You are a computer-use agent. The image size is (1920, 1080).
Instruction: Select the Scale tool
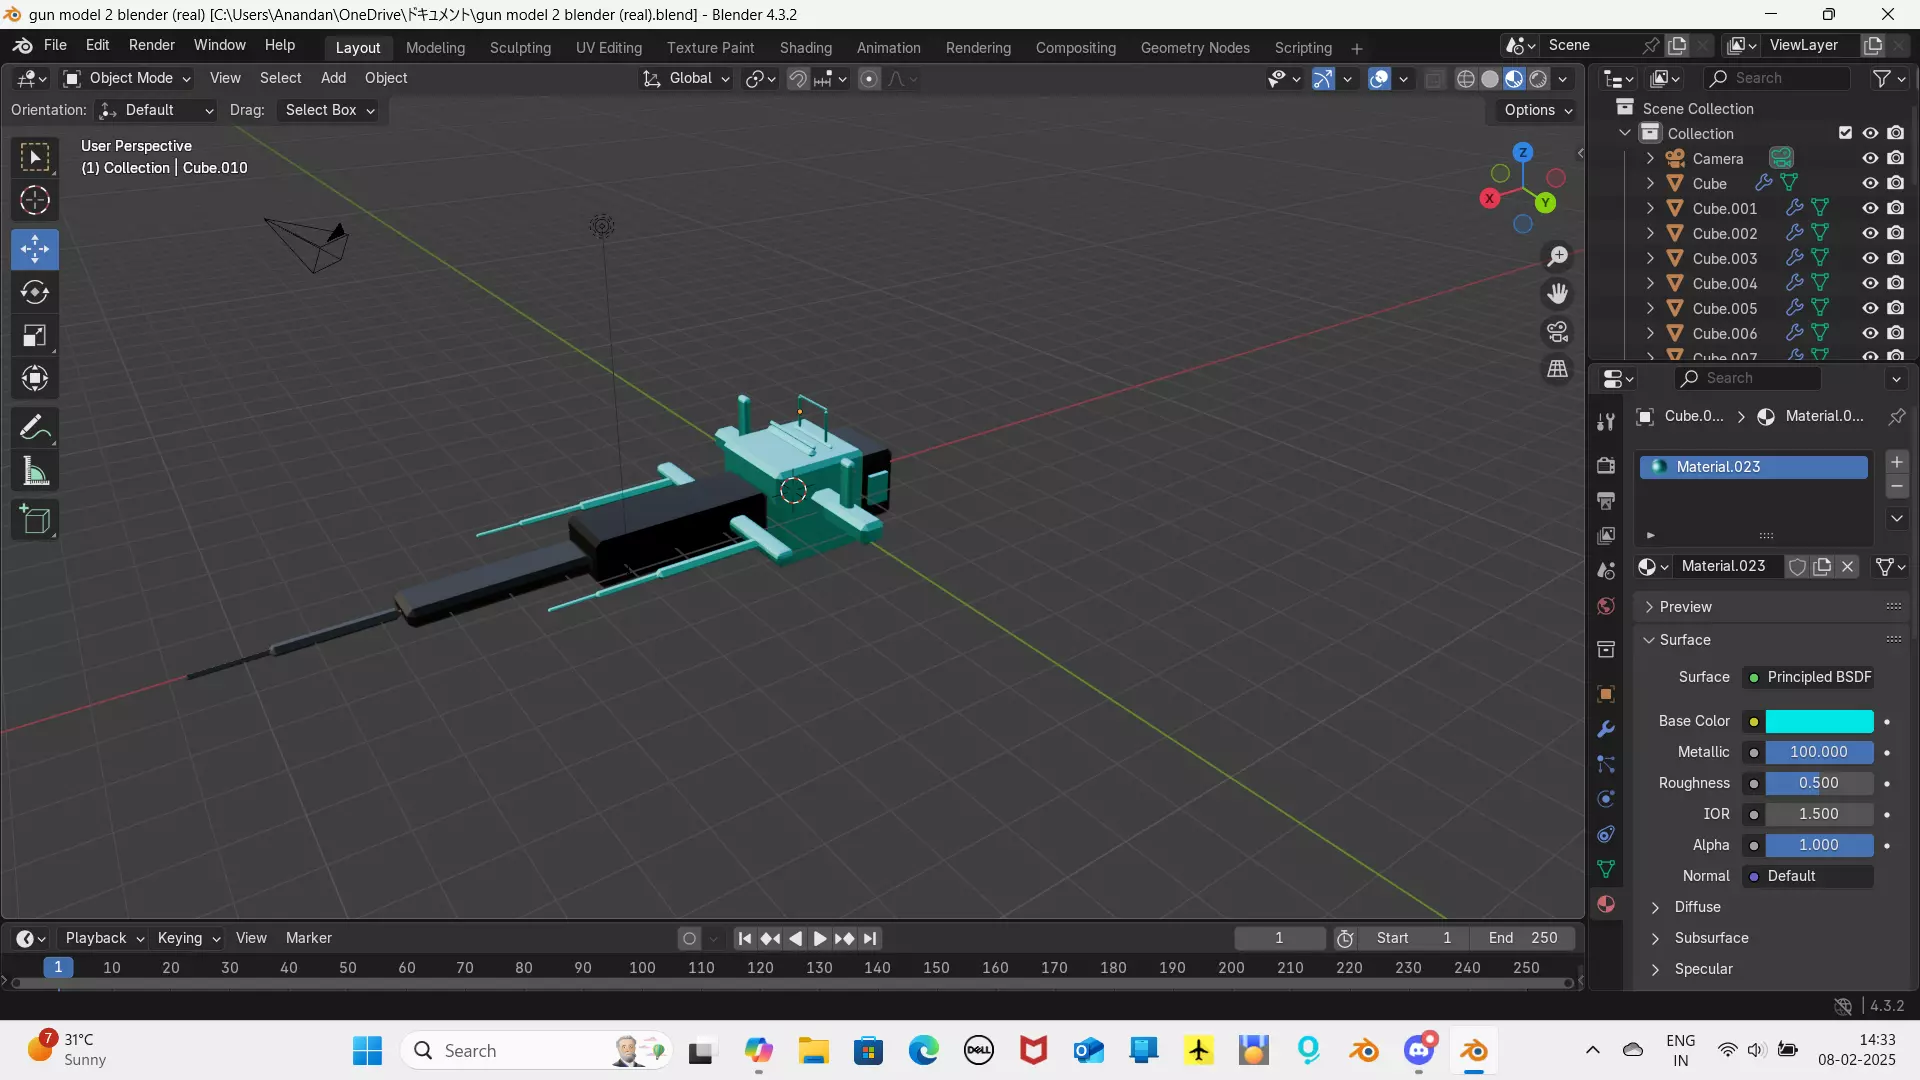point(35,336)
